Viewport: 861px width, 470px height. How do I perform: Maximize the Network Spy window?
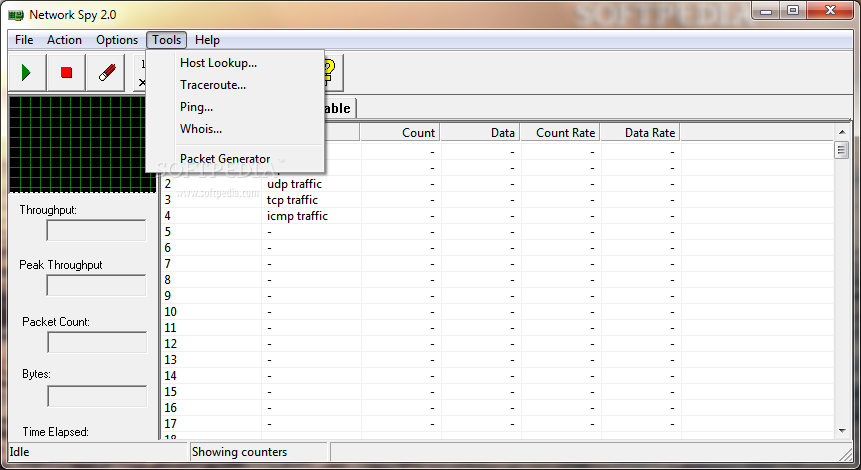click(793, 11)
